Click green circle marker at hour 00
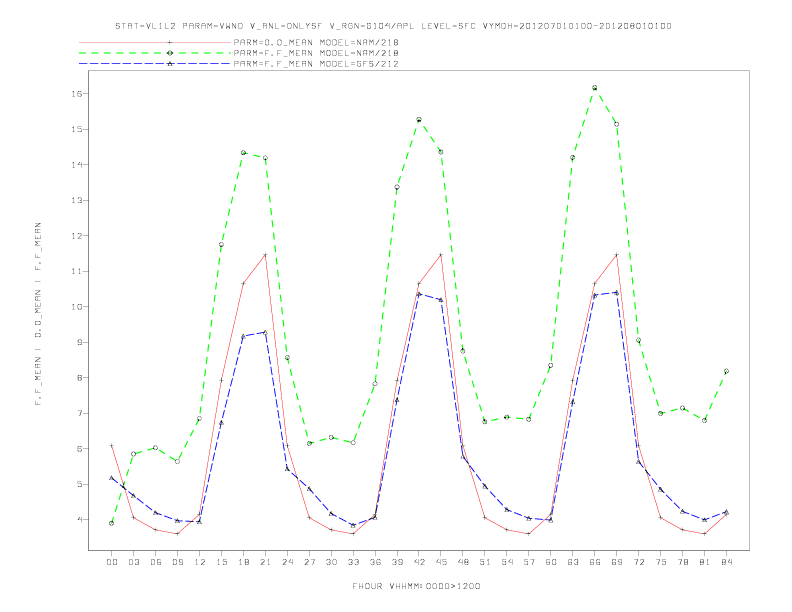 point(112,523)
